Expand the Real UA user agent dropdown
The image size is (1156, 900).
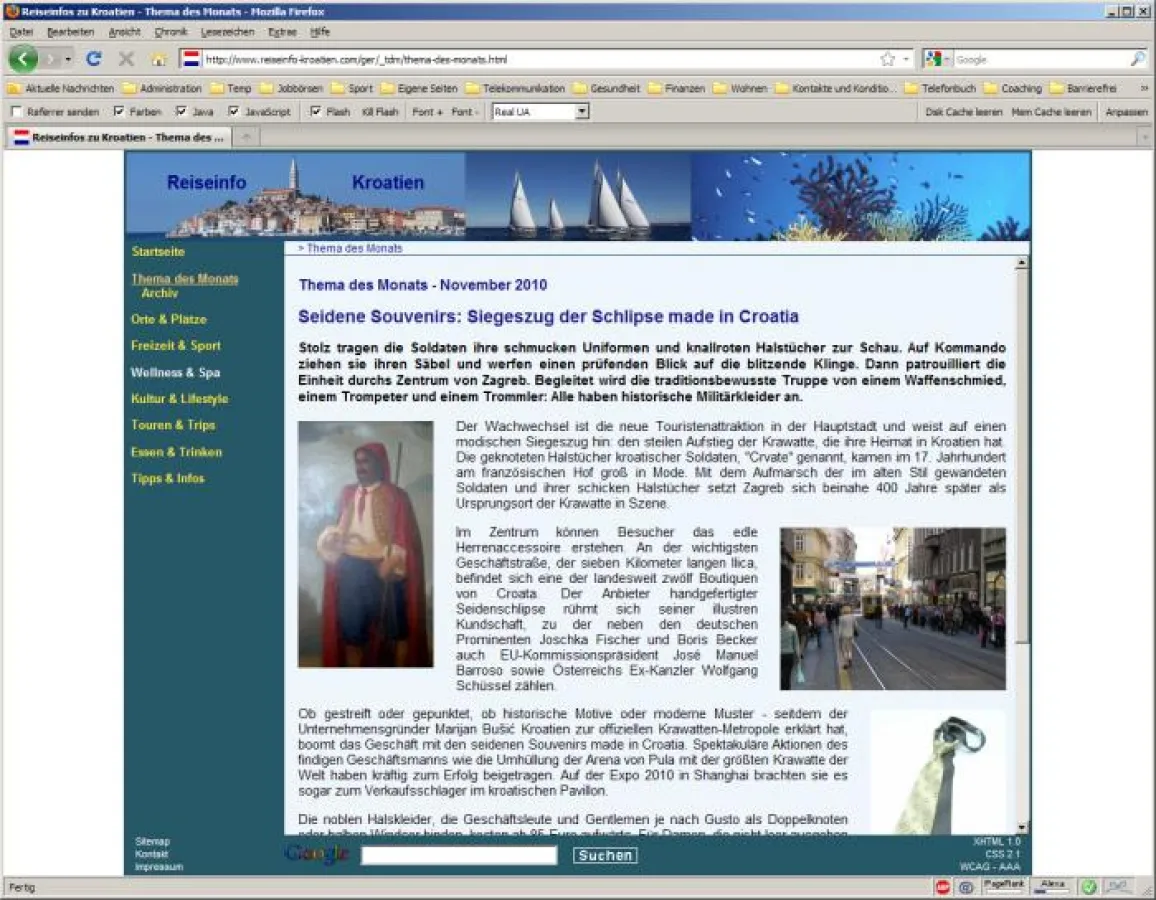click(x=582, y=112)
